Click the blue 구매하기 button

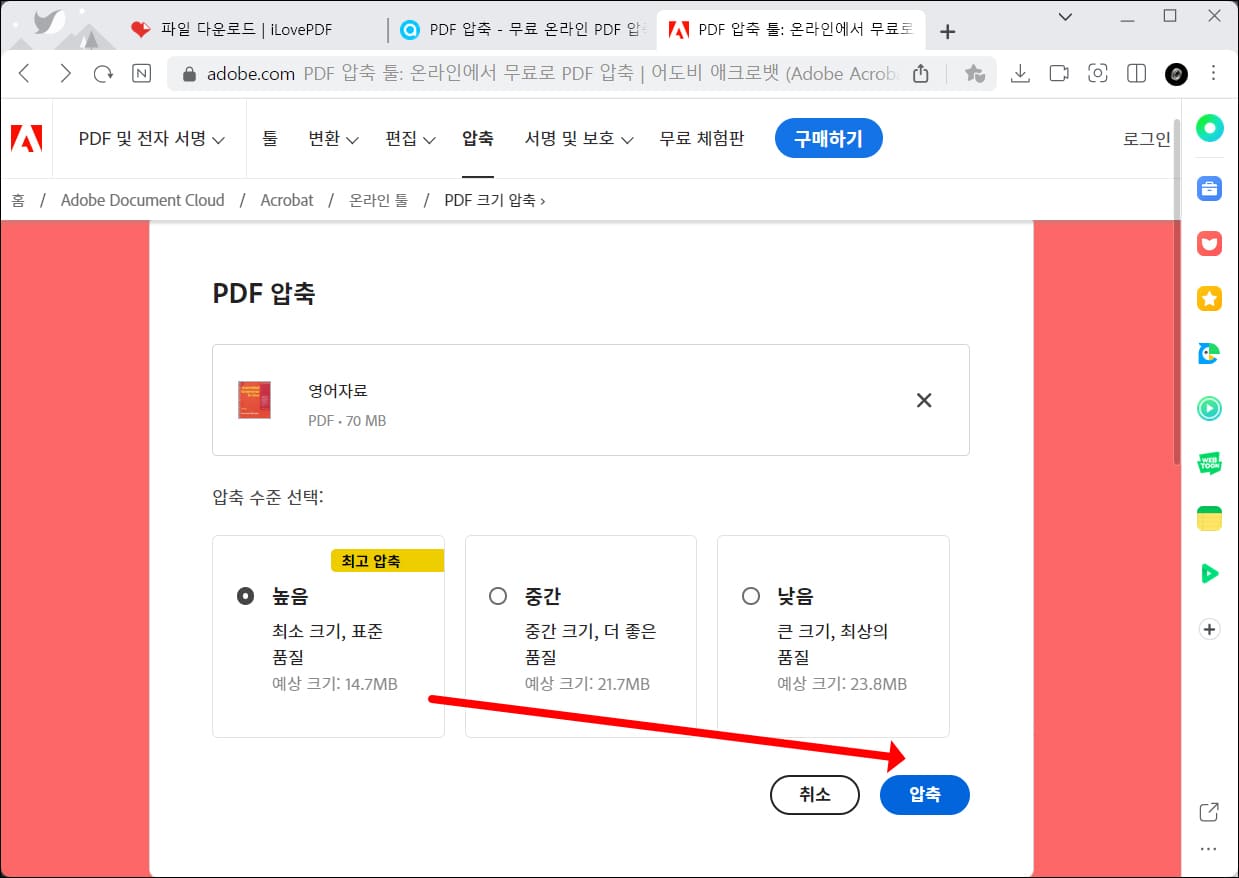(x=828, y=139)
